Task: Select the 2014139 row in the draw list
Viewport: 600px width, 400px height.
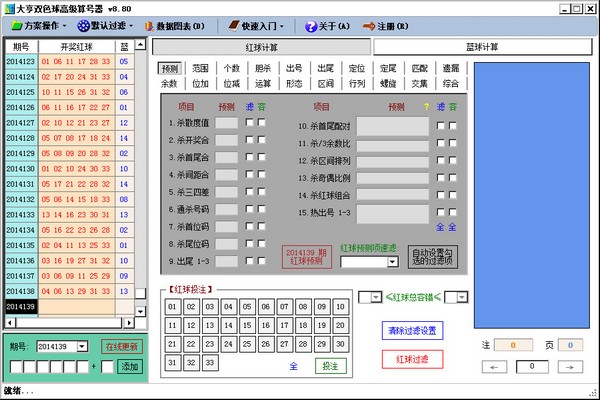Action: [70, 307]
